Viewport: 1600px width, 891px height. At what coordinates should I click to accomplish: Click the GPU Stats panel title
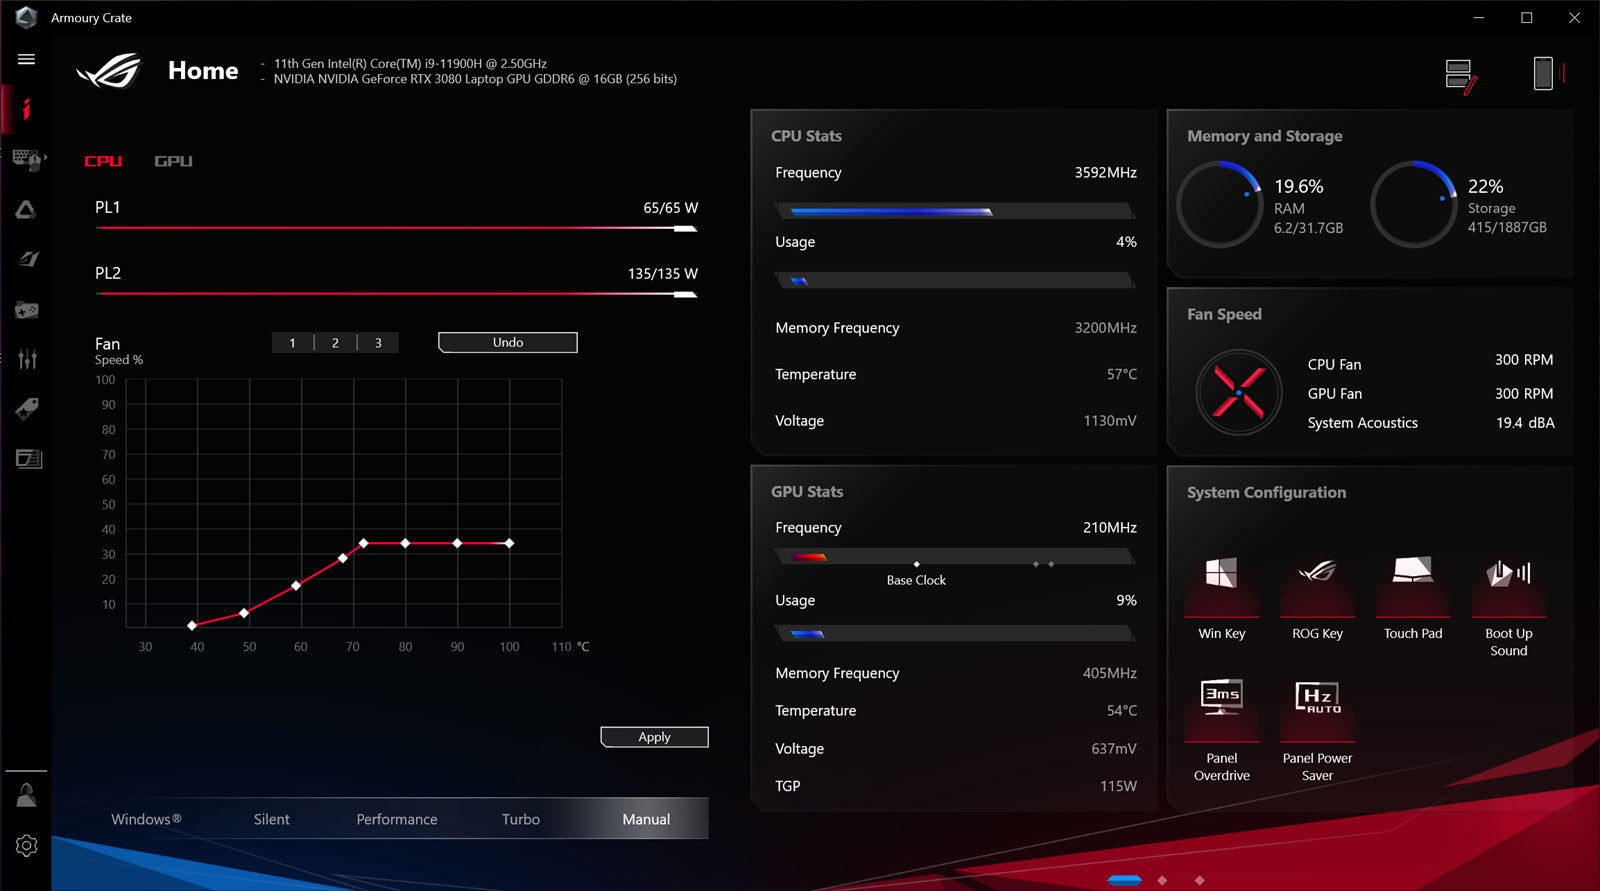point(807,492)
